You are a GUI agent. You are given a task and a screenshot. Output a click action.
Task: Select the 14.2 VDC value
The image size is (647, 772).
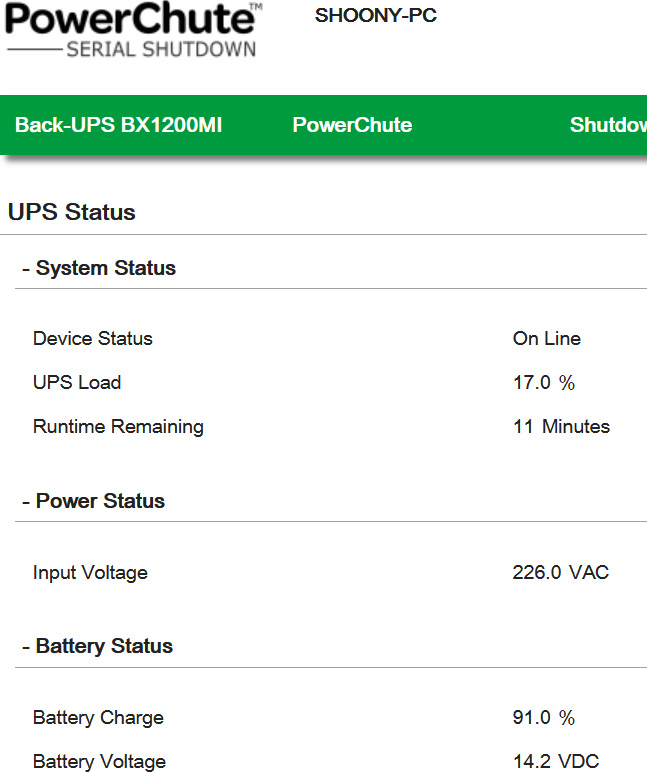pyautogui.click(x=556, y=761)
